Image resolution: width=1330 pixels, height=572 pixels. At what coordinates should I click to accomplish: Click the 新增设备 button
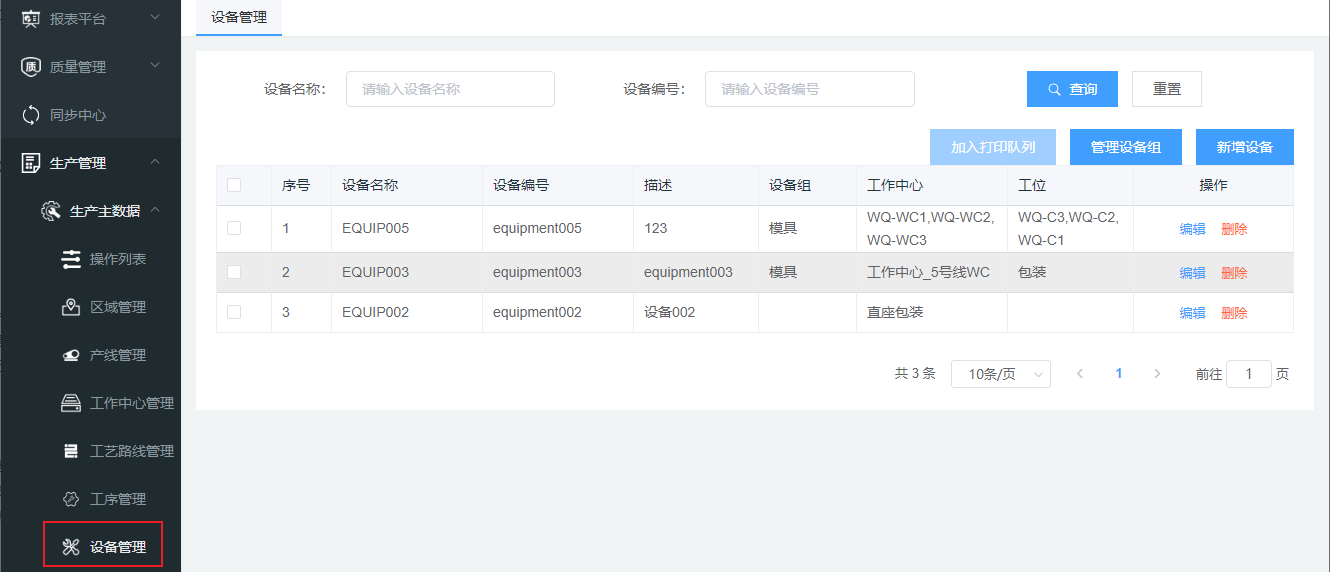coord(1244,147)
